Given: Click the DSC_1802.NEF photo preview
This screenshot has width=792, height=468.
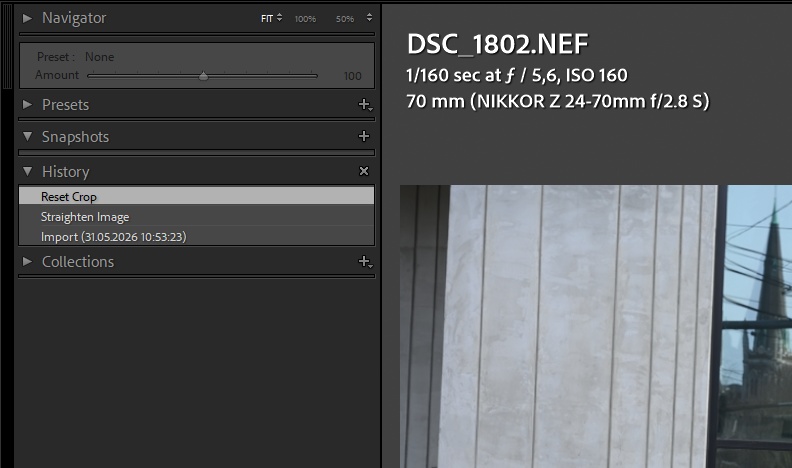Looking at the screenshot, I should click(596, 326).
